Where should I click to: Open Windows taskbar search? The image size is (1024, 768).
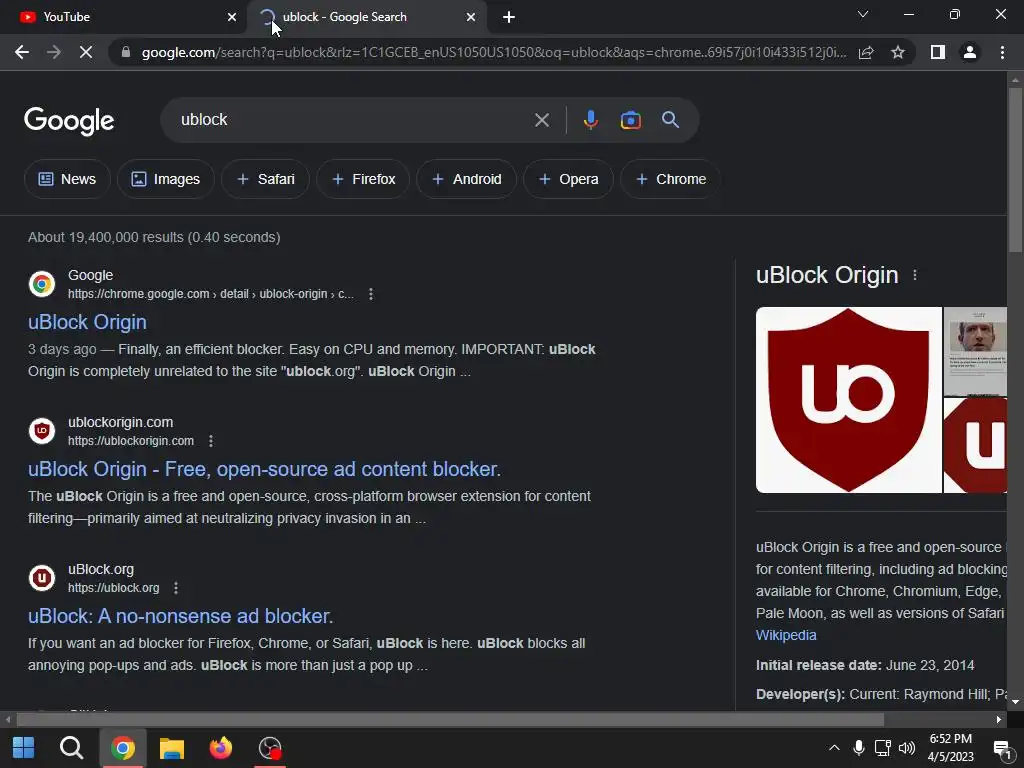[71, 748]
